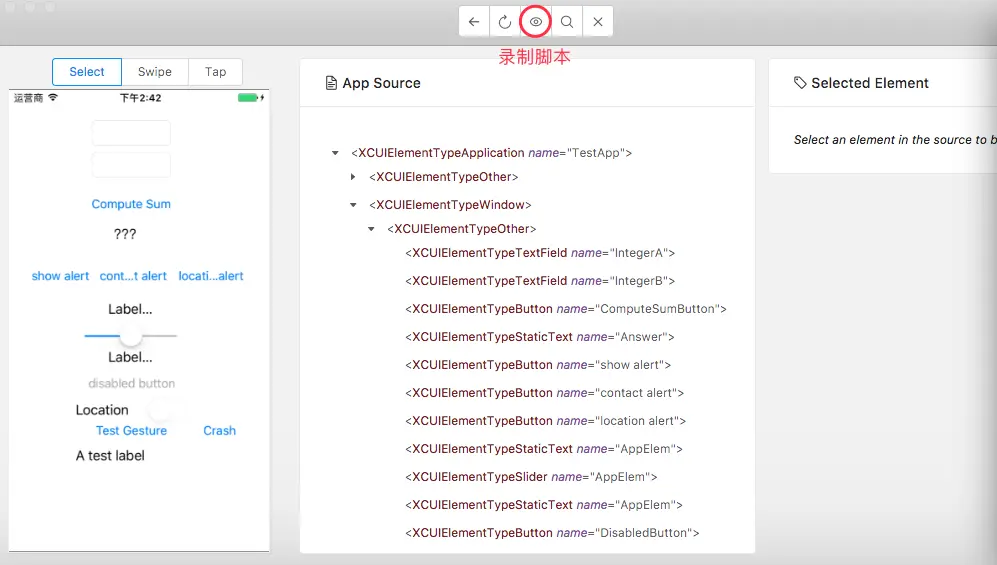Click the A test label text
Viewport: 997px width, 565px height.
(x=110, y=456)
